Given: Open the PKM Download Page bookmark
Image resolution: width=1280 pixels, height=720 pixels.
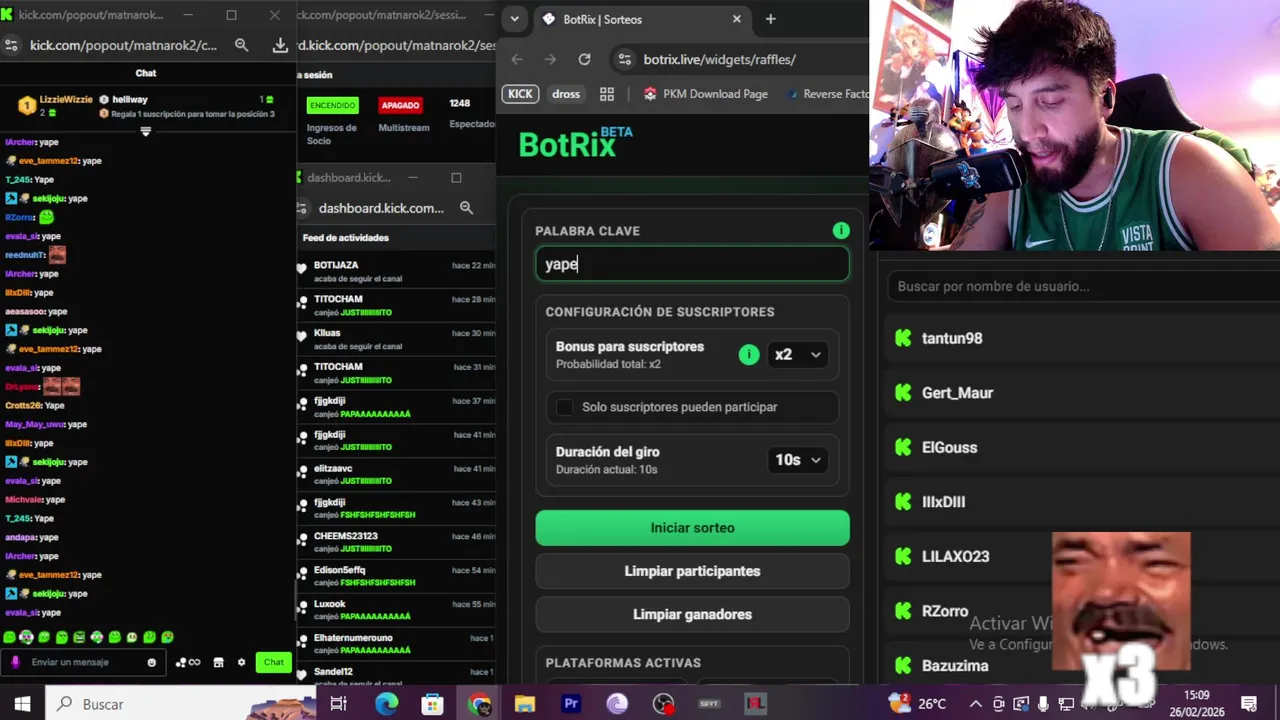Looking at the screenshot, I should pos(706,94).
